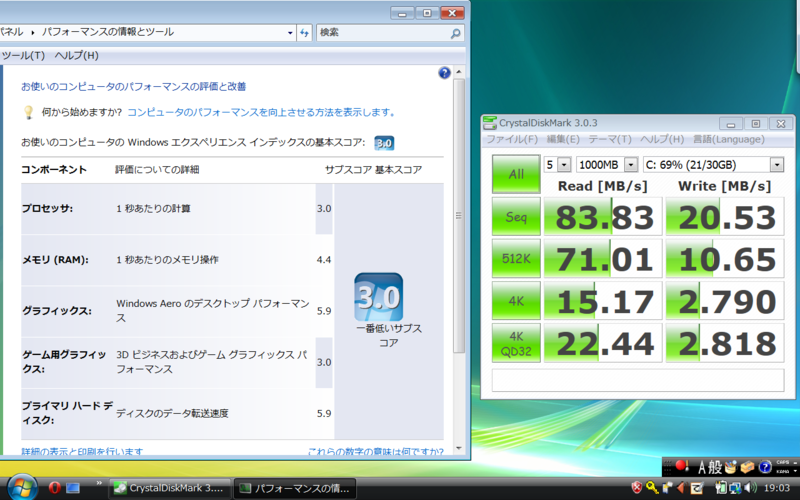800x500 pixels.
Task: Click the empty comment field in CrystalDiskMark
Action: pyautogui.click(x=638, y=380)
